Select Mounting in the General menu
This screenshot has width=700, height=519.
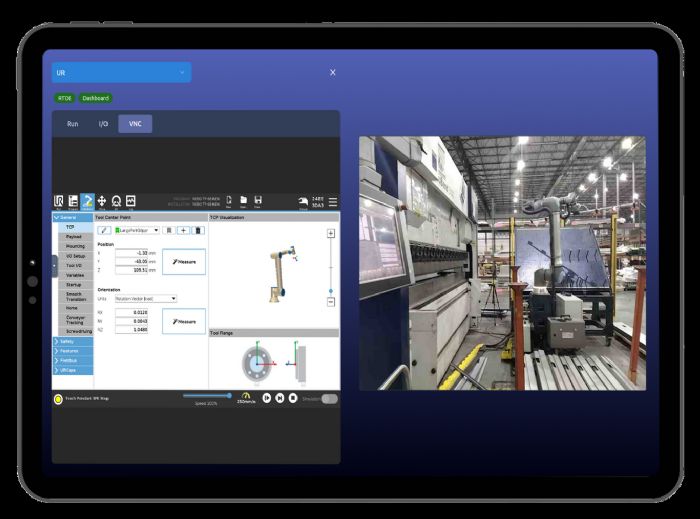tap(75, 246)
